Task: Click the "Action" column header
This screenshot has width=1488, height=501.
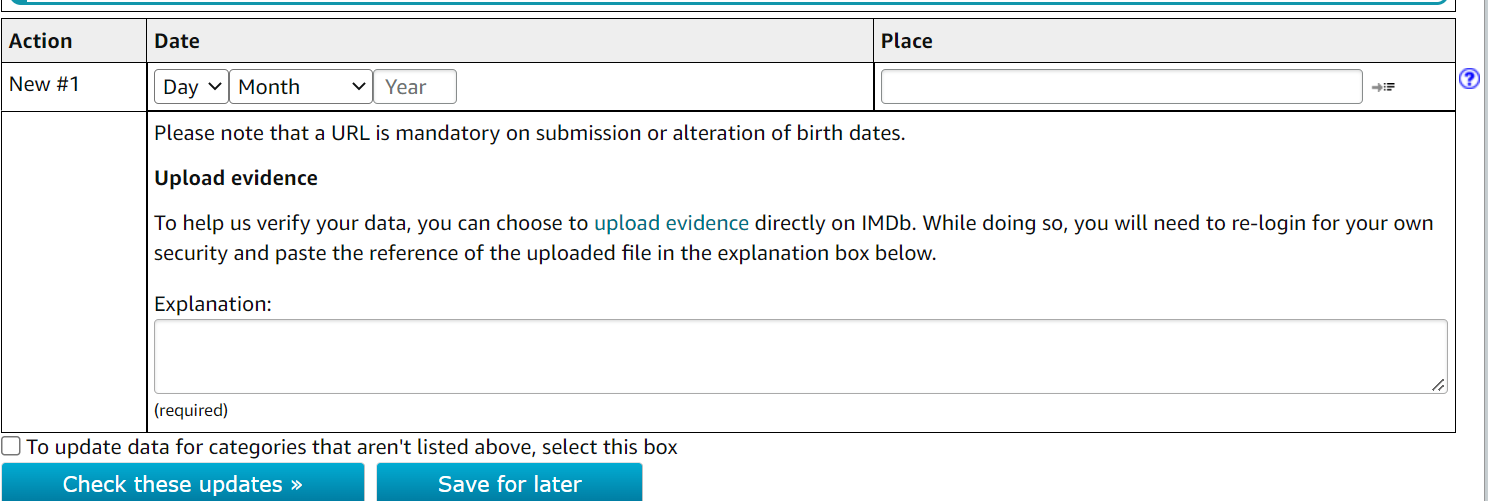Action: click(x=41, y=41)
